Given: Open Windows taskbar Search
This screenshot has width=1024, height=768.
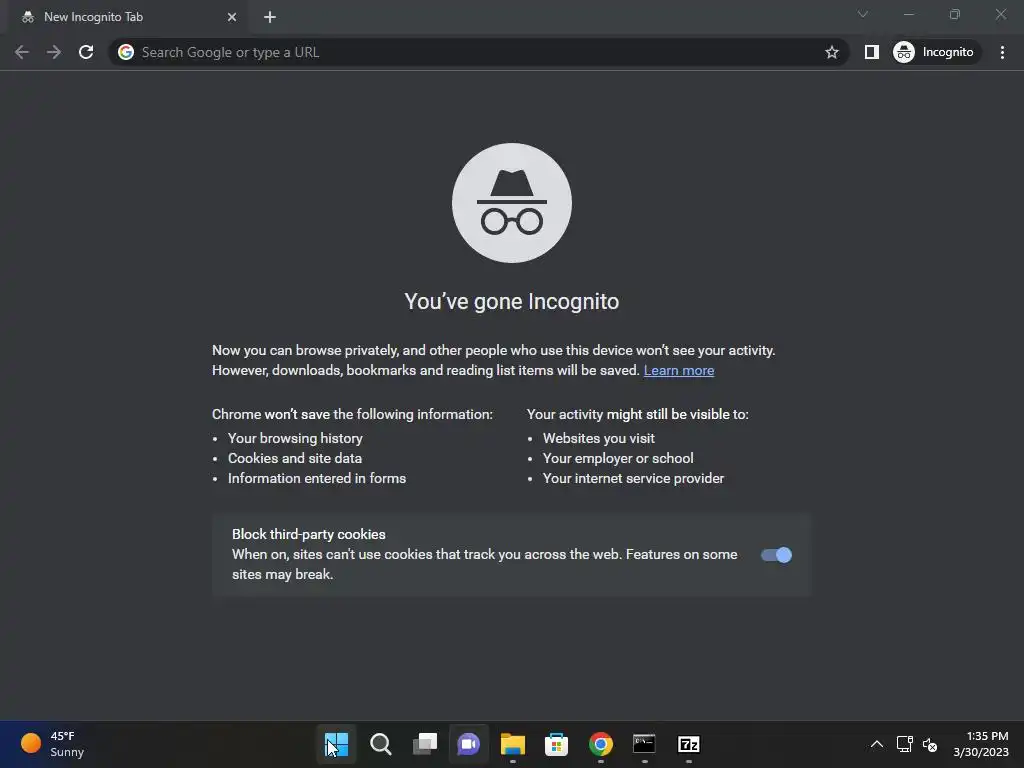Looking at the screenshot, I should click(x=381, y=744).
